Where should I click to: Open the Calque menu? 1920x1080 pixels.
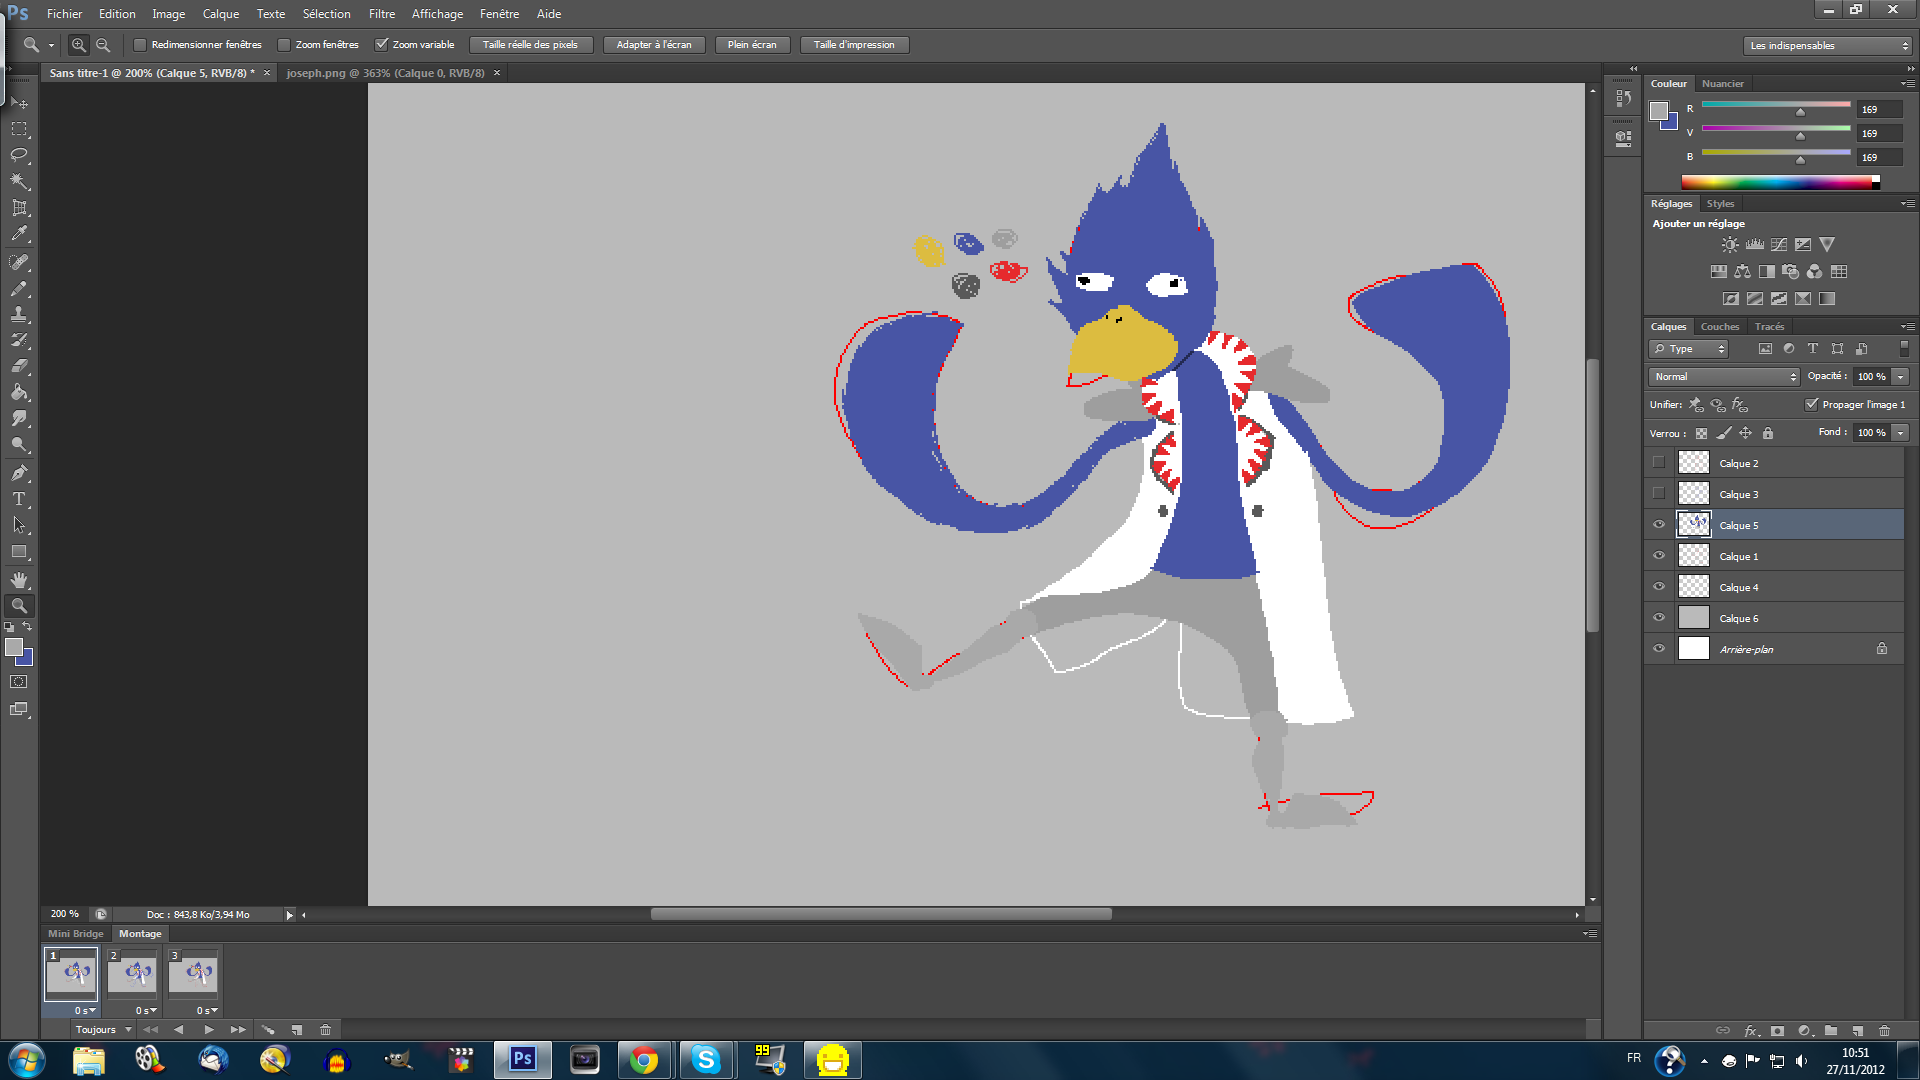tap(221, 14)
